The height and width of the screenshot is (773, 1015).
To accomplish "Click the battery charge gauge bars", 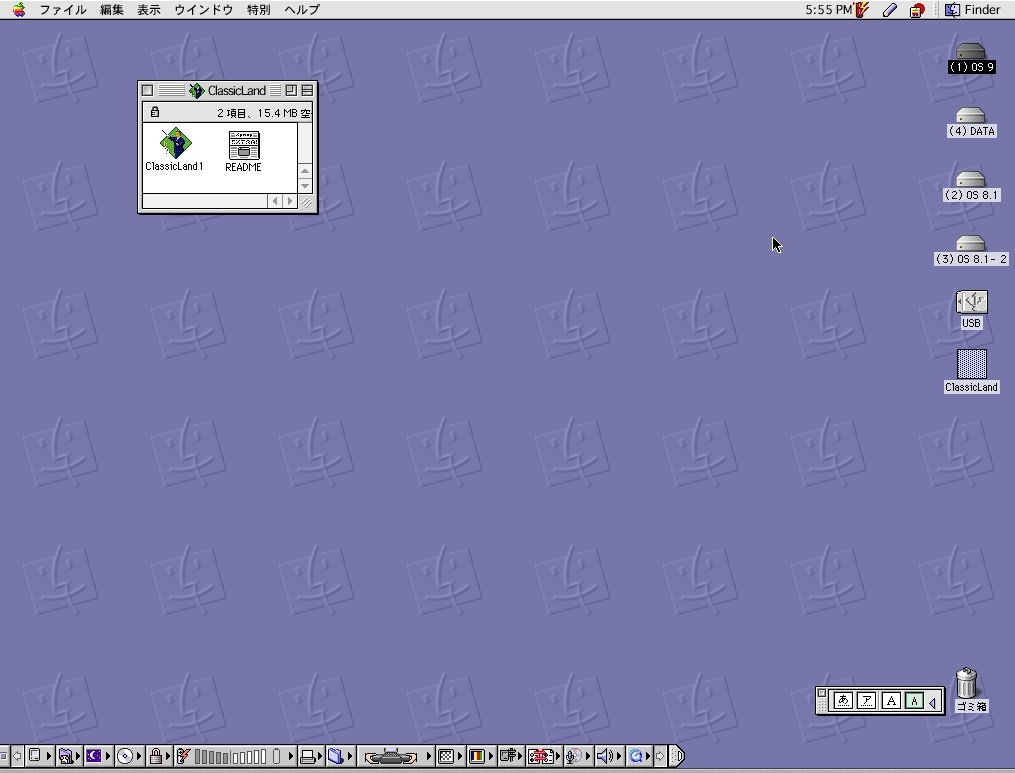I will click(230, 756).
